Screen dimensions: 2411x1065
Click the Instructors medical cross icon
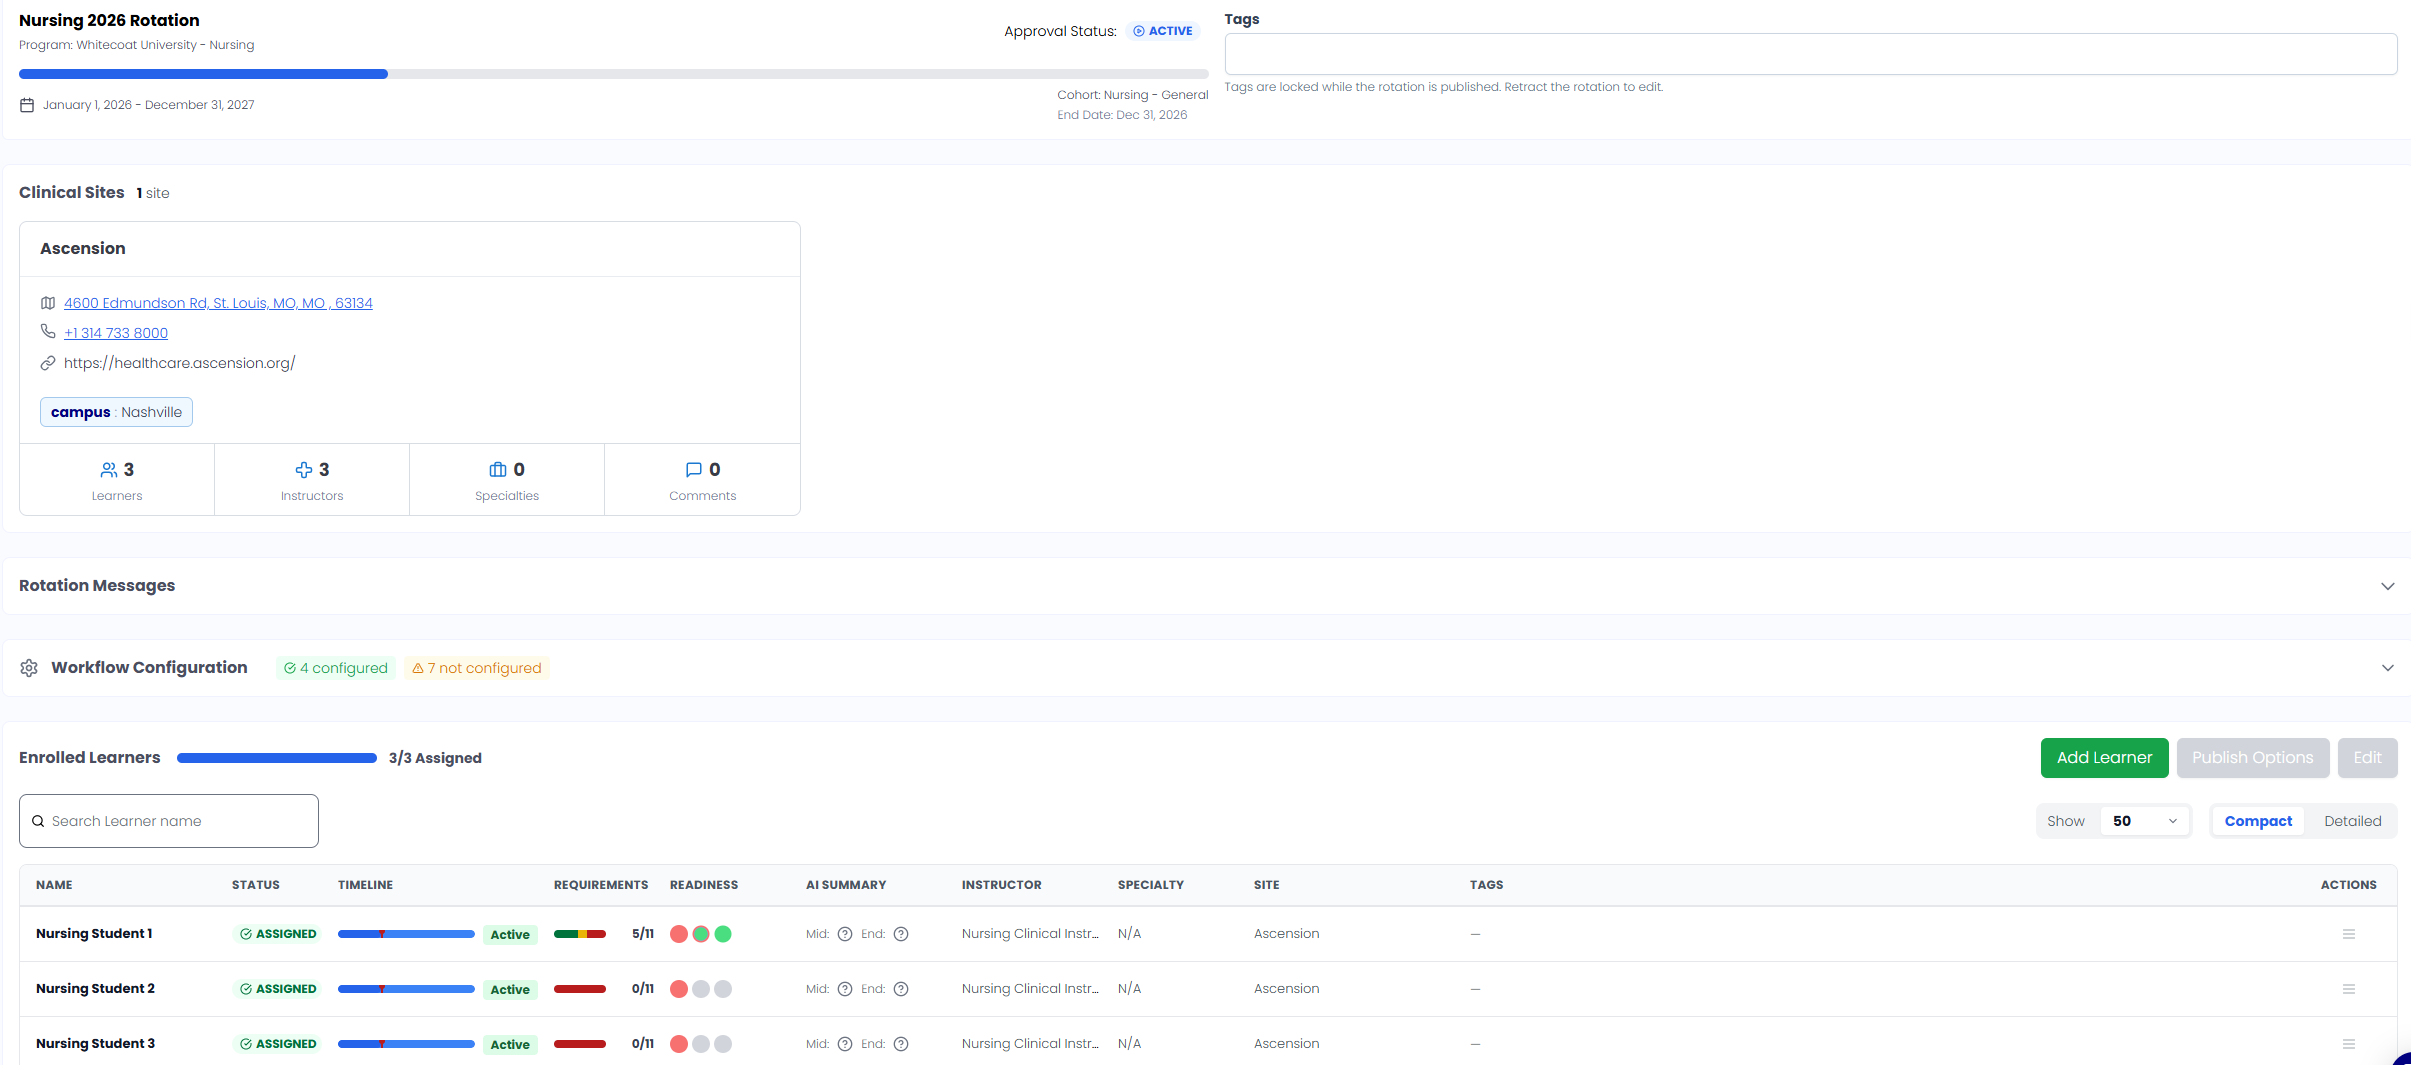304,470
